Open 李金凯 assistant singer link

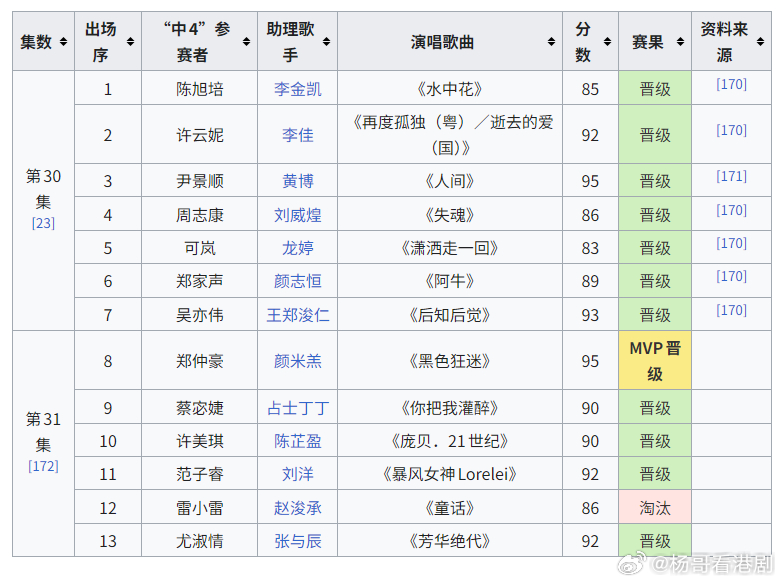pos(298,89)
